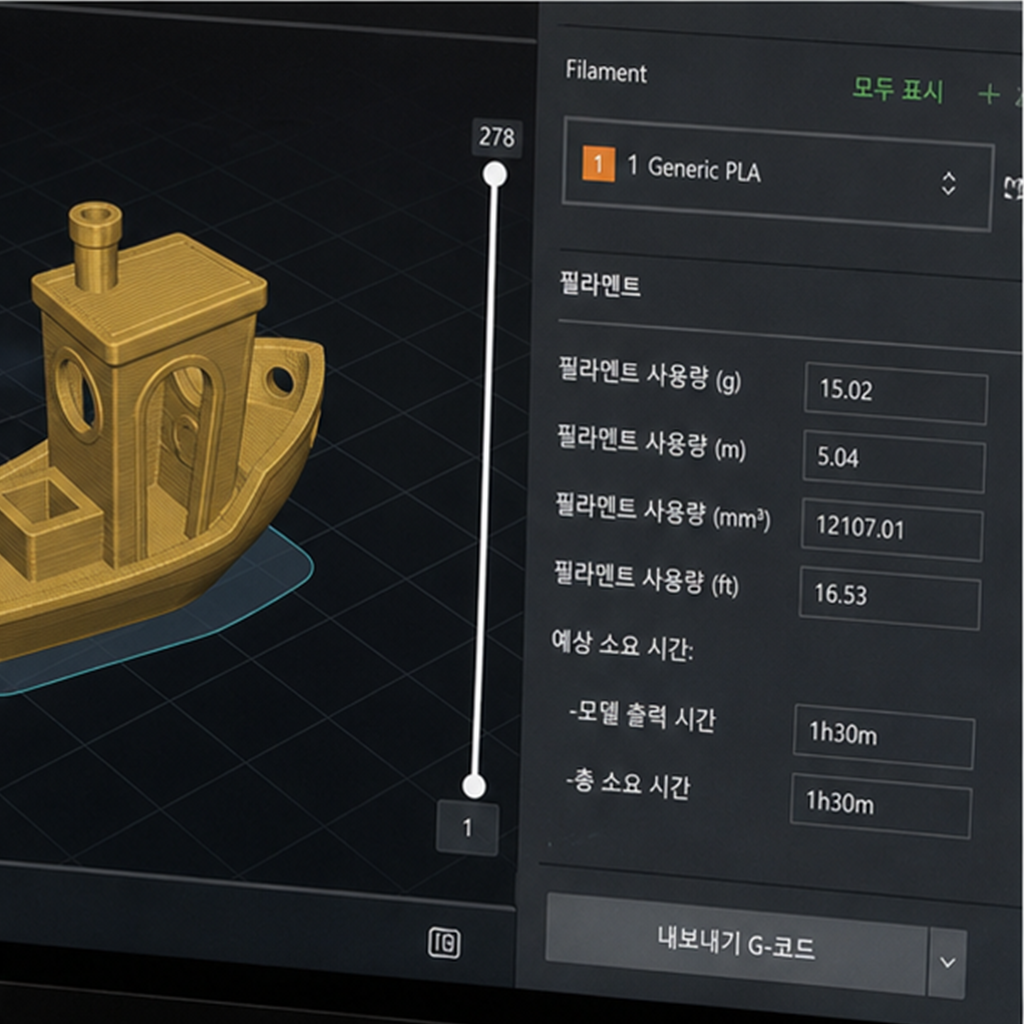Click the layer number box showing 278
Screen dimensions: 1024x1024
(x=497, y=137)
